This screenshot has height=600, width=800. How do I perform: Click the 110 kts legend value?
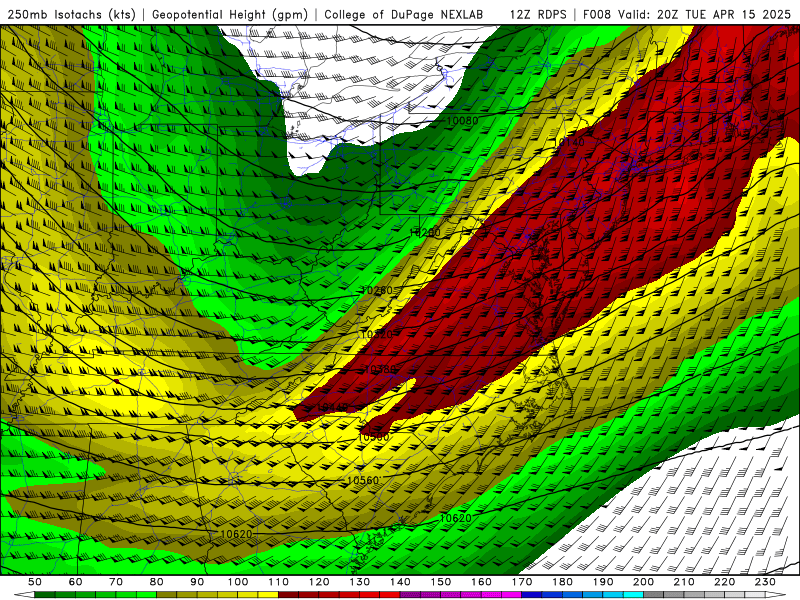pos(279,582)
